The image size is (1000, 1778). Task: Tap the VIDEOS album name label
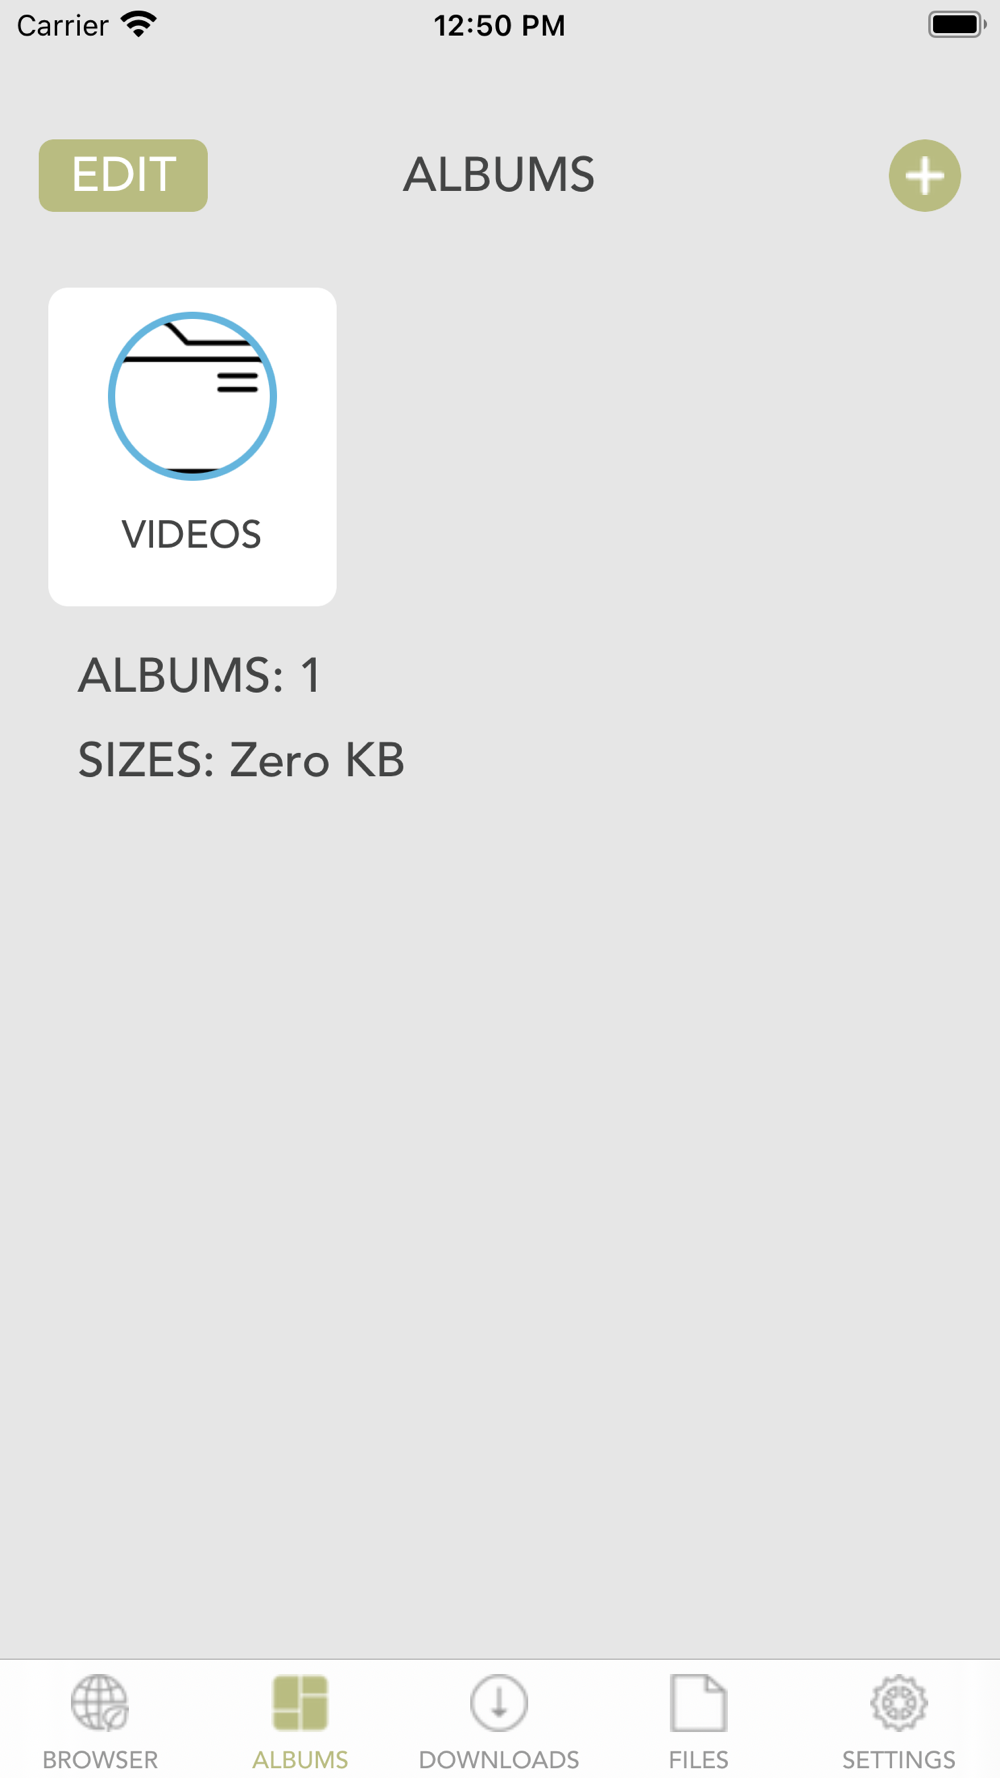coord(192,535)
